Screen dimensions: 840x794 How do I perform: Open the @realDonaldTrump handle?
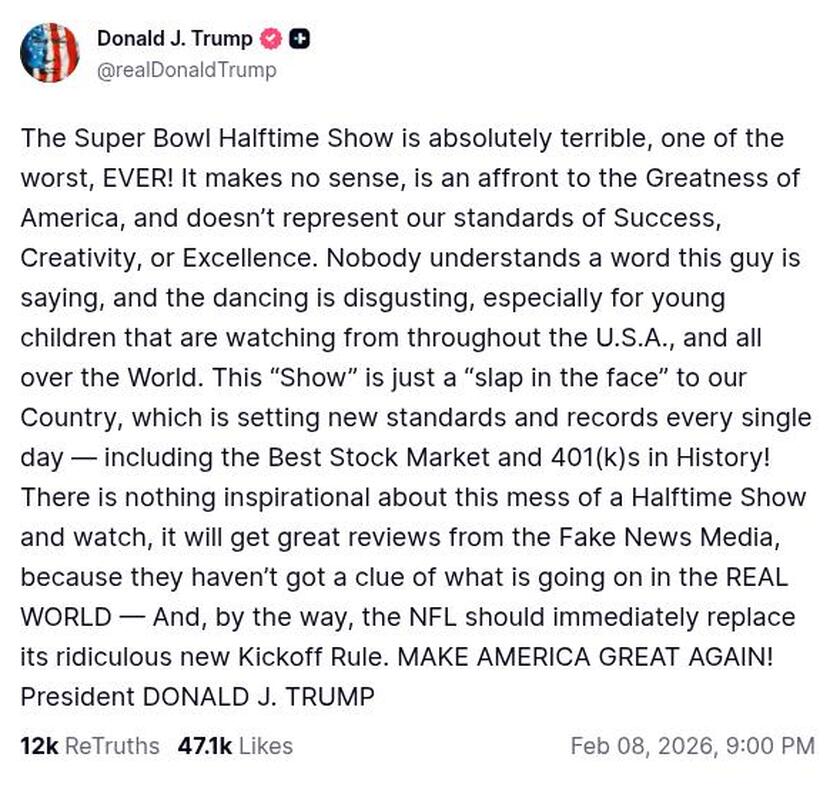183,71
